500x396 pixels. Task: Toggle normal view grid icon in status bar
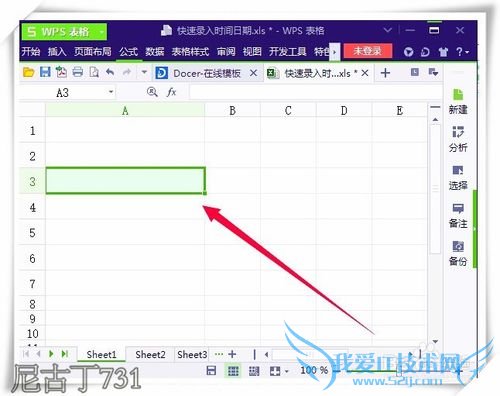coord(233,371)
